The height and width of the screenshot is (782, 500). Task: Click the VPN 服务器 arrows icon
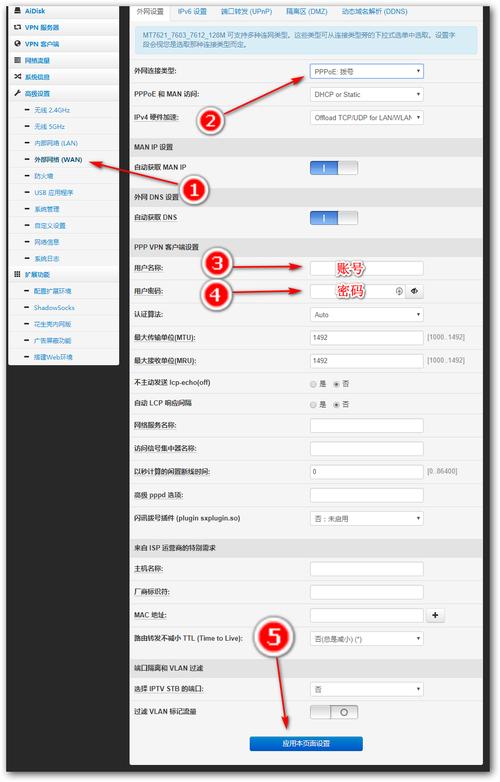[17, 27]
